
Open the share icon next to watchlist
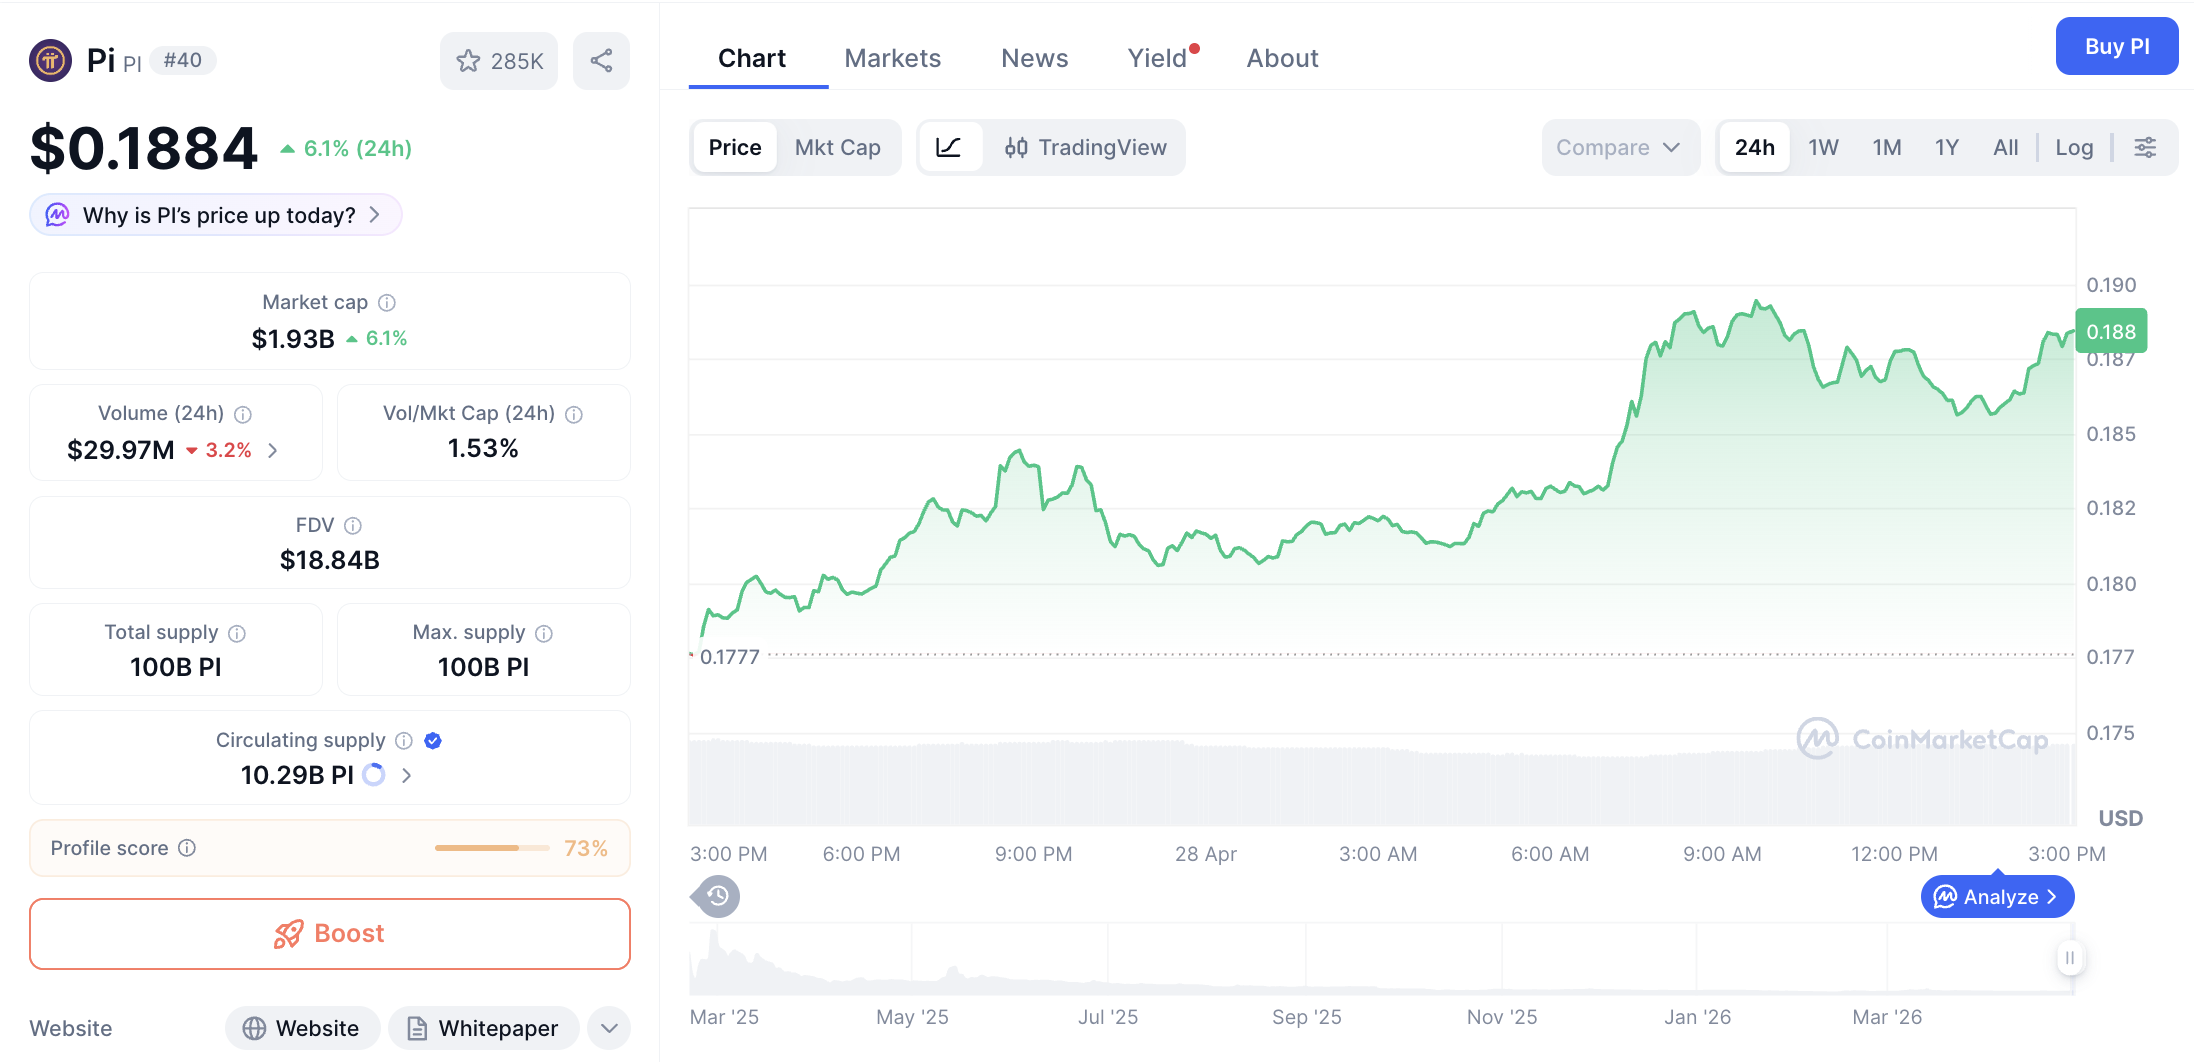[601, 60]
